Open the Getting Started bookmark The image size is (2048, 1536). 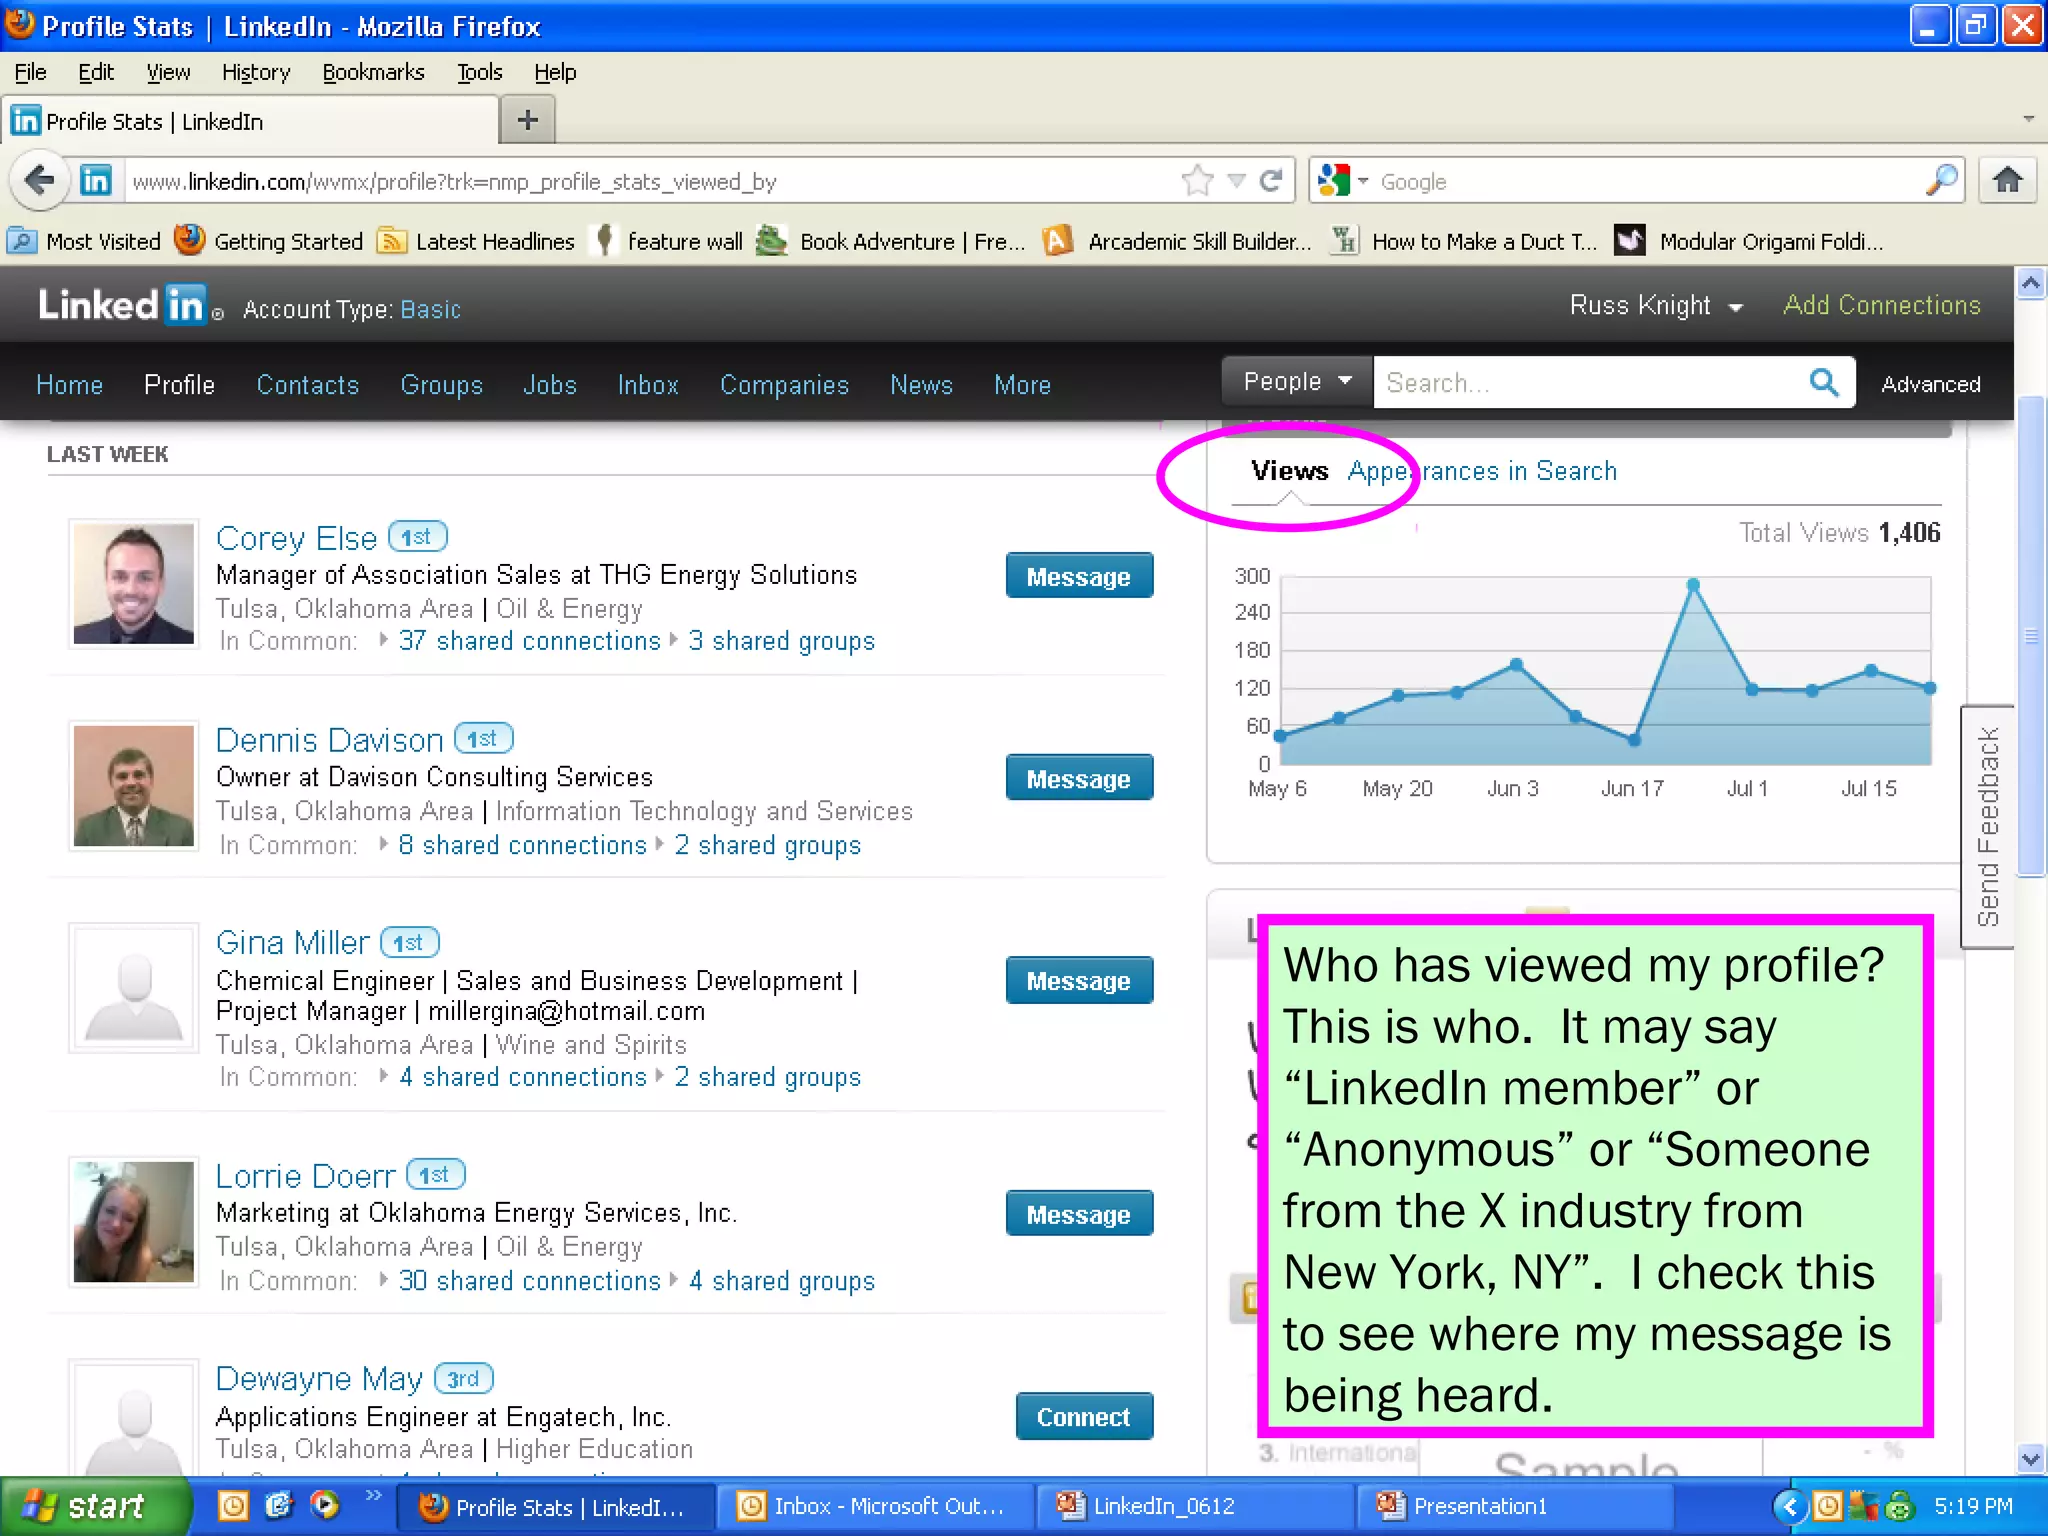pos(269,241)
